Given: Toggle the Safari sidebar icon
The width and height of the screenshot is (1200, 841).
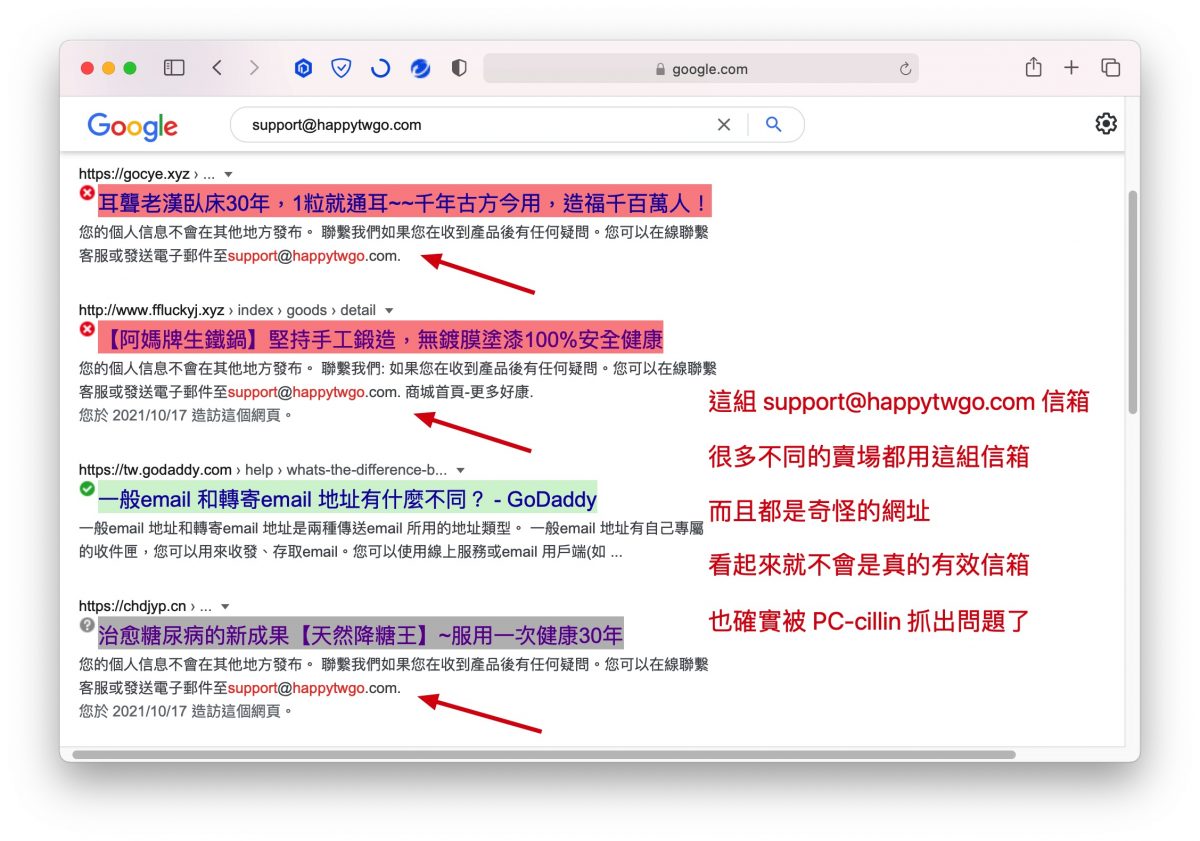Looking at the screenshot, I should tap(174, 68).
